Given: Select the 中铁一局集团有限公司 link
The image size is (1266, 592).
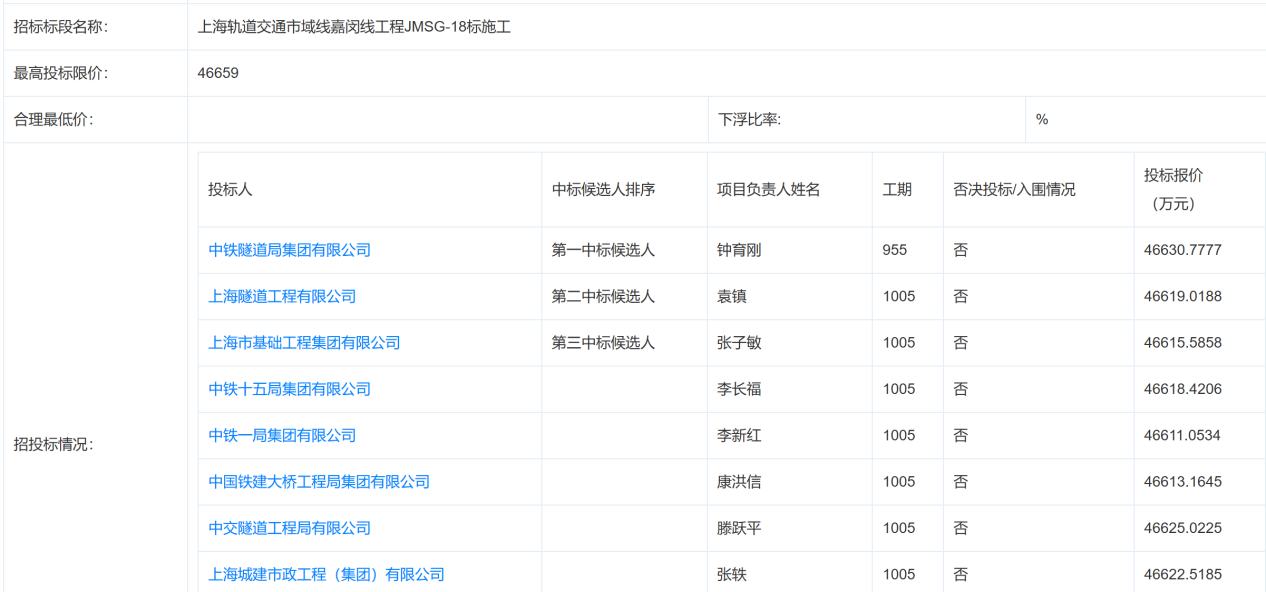Looking at the screenshot, I should [x=282, y=435].
